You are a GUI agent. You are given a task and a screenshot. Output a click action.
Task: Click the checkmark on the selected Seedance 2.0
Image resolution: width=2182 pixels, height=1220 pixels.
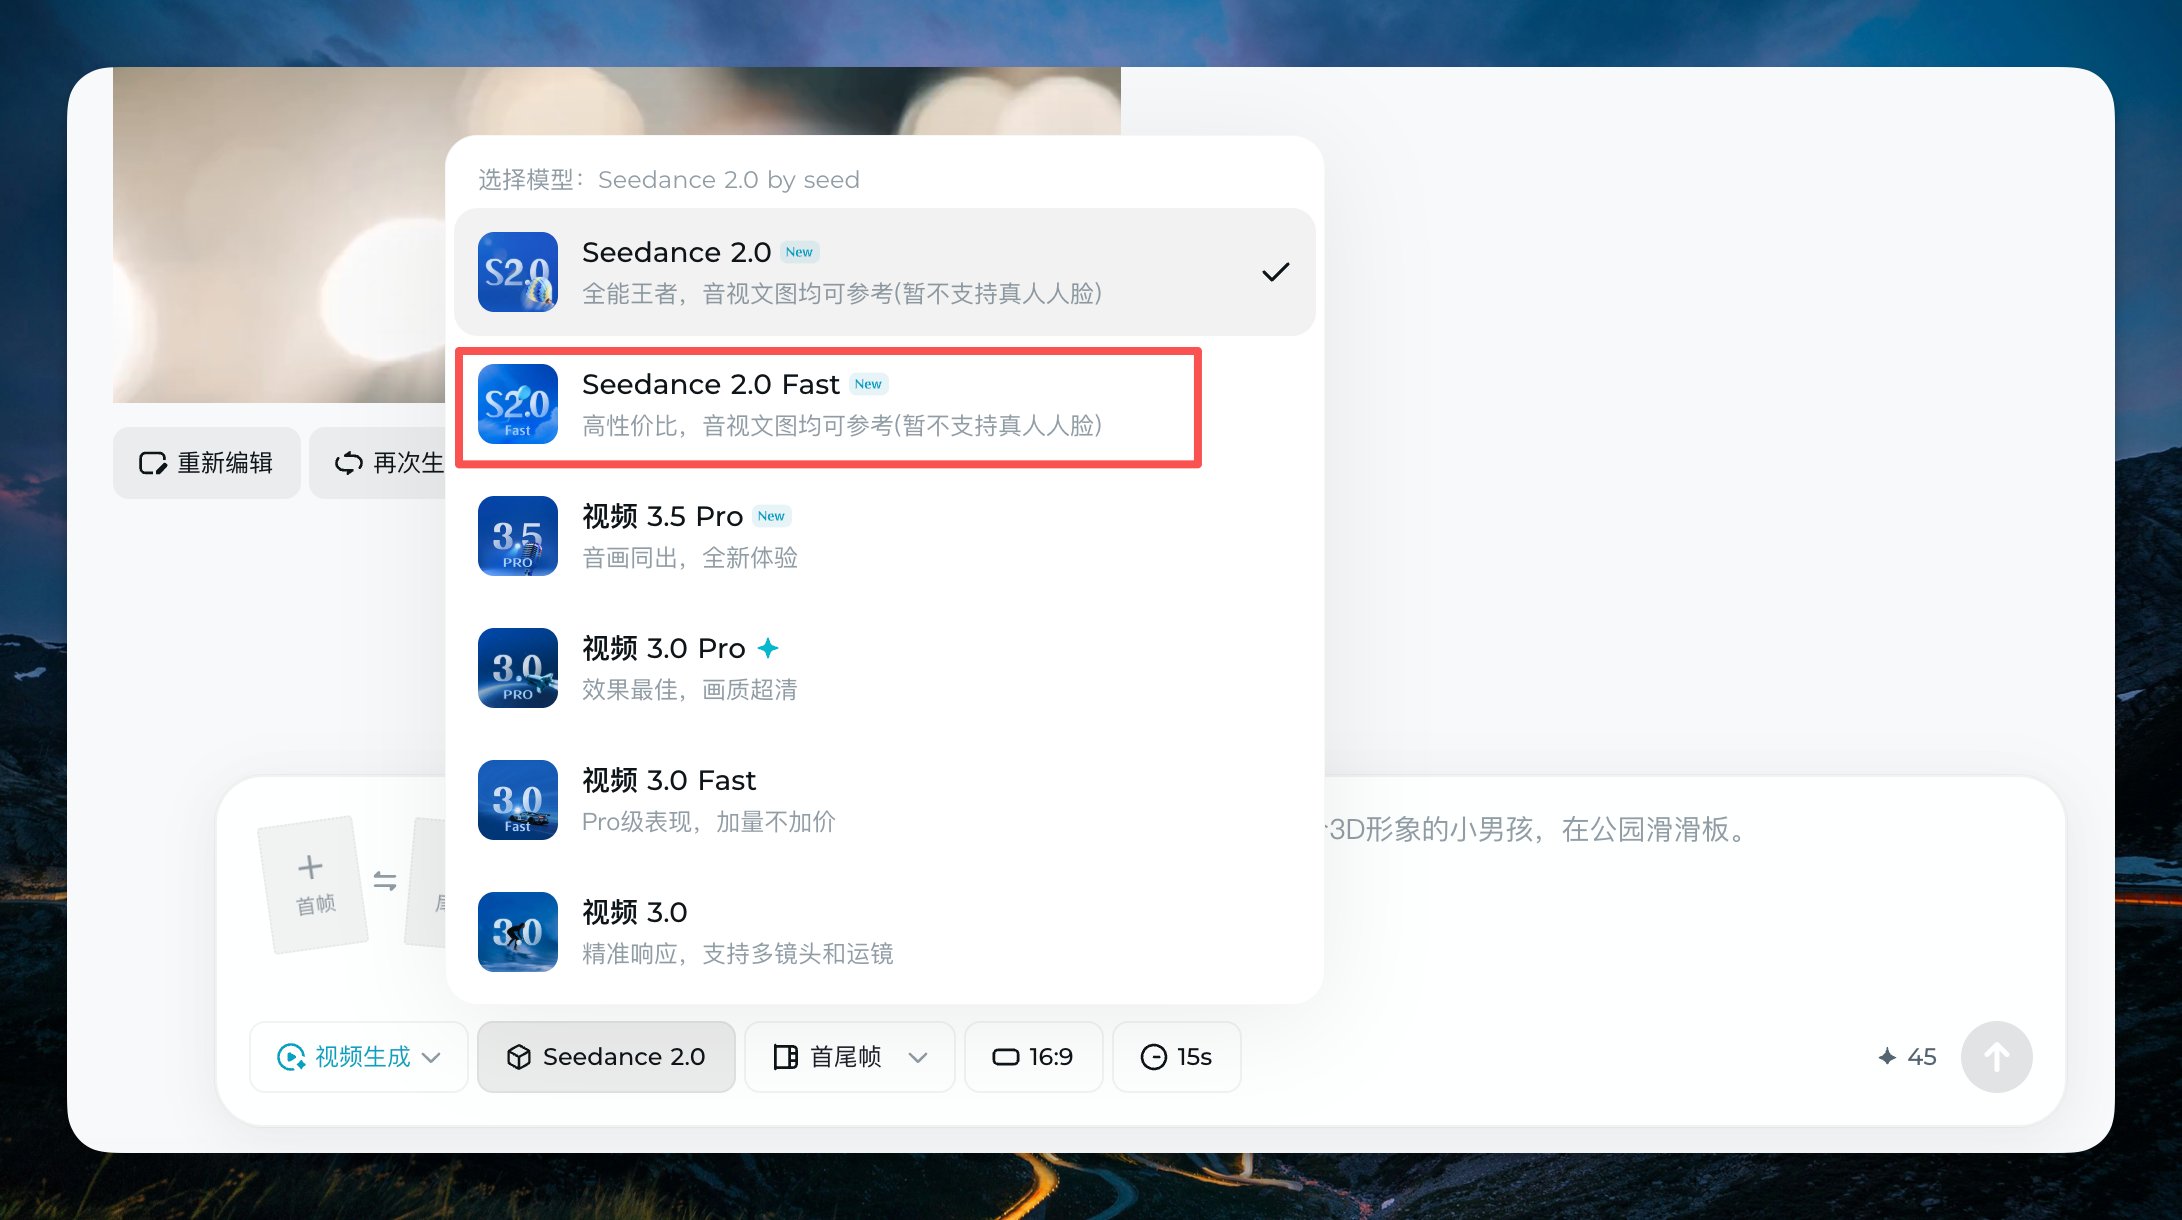click(x=1275, y=272)
